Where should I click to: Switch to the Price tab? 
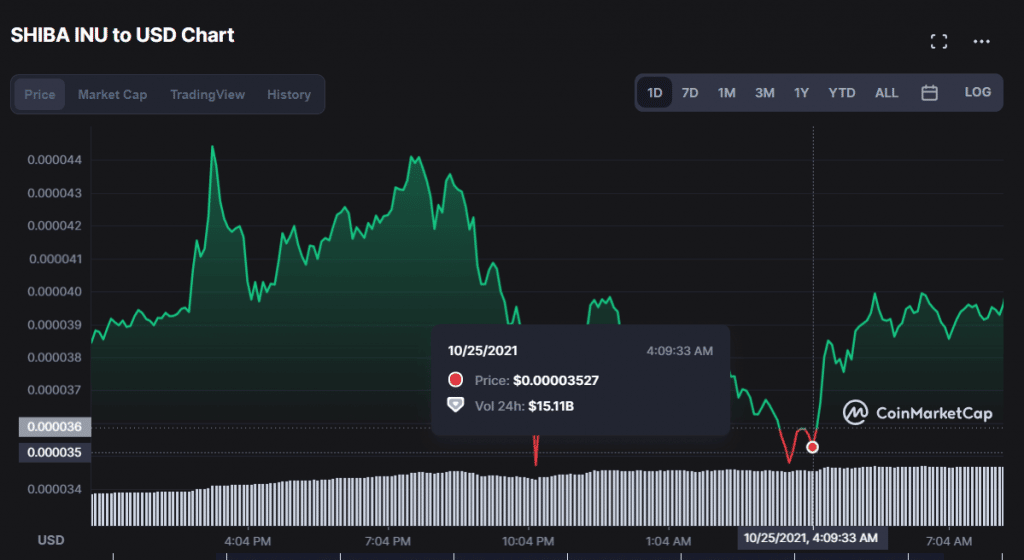coord(40,95)
